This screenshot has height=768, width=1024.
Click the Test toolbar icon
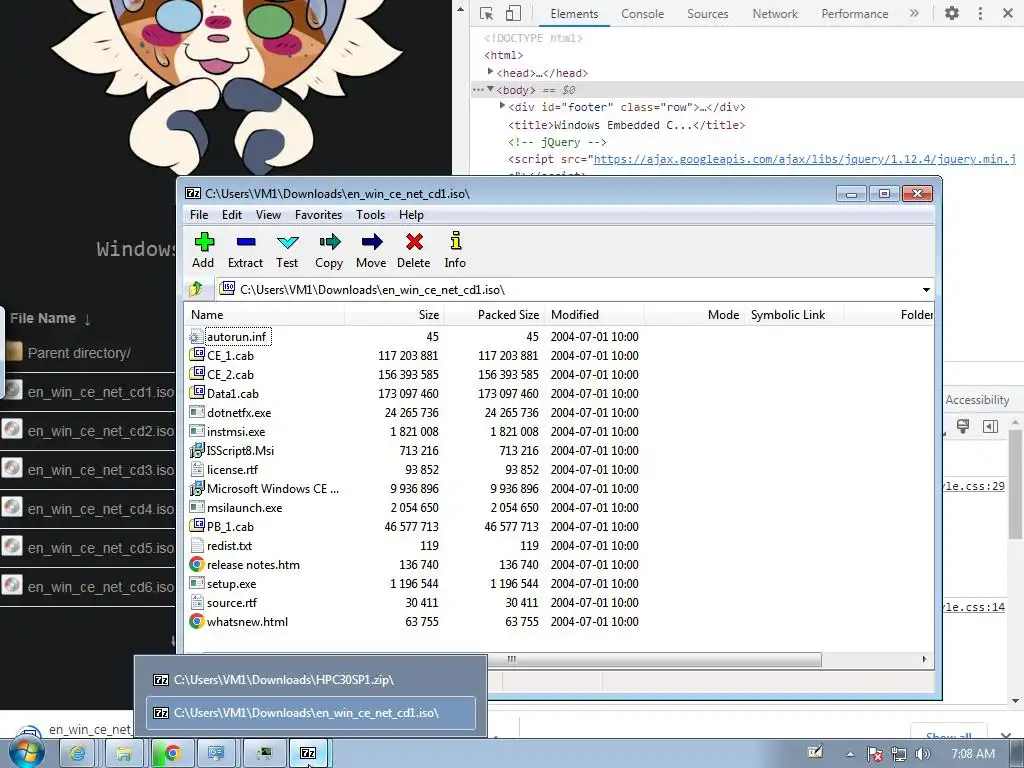point(287,250)
